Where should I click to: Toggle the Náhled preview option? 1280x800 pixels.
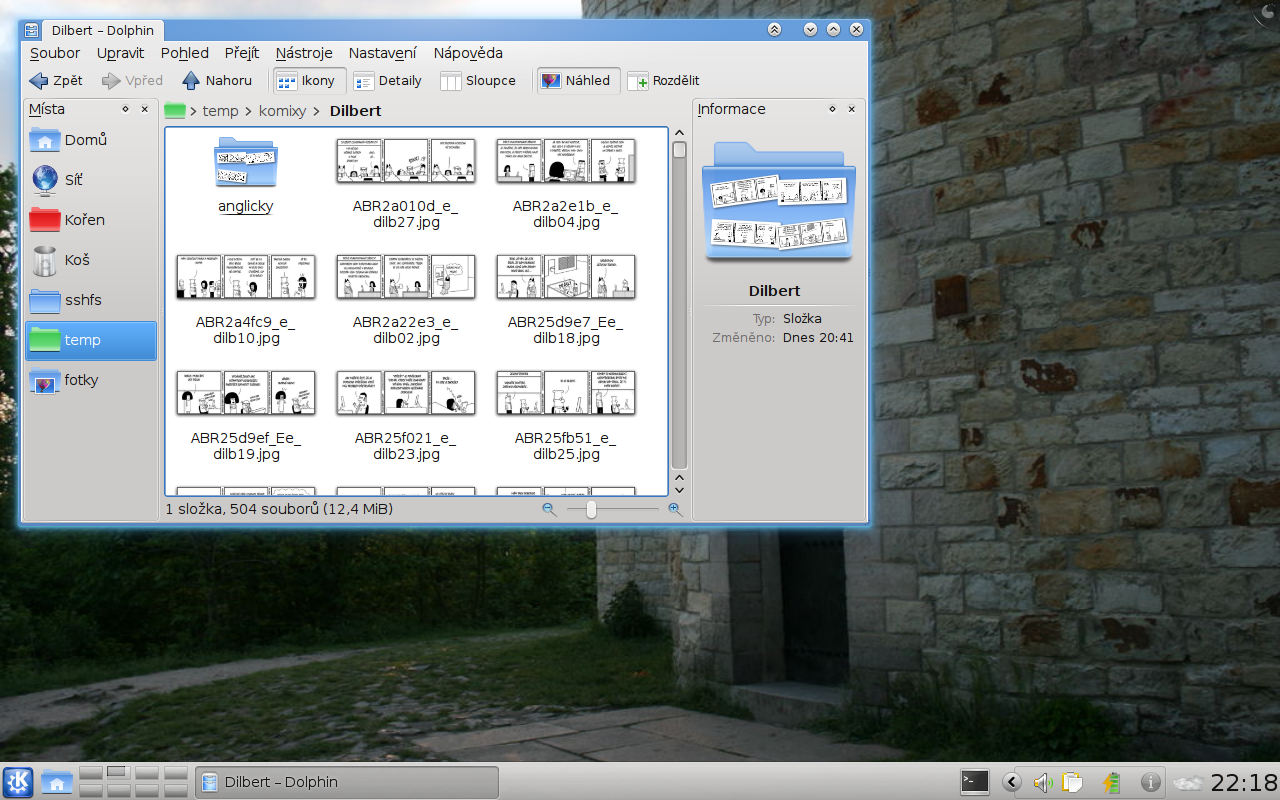point(577,81)
